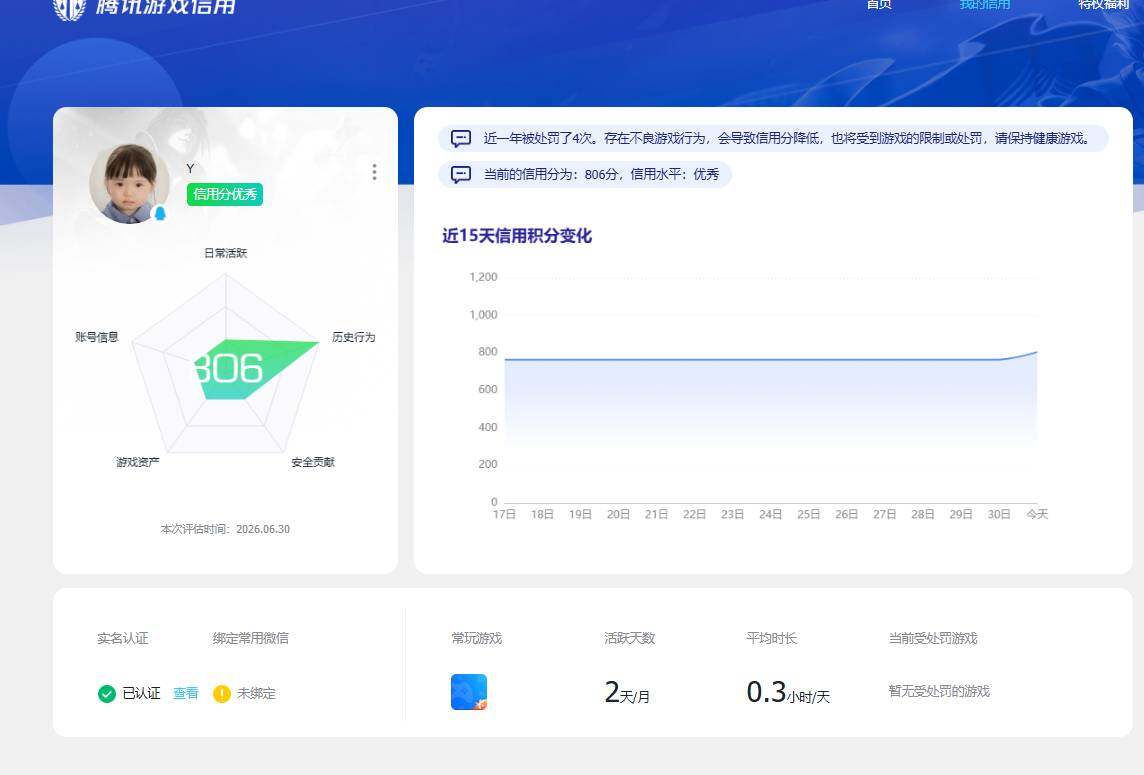
Task: Click the 安全贡献 radar axis label
Action: click(x=313, y=462)
